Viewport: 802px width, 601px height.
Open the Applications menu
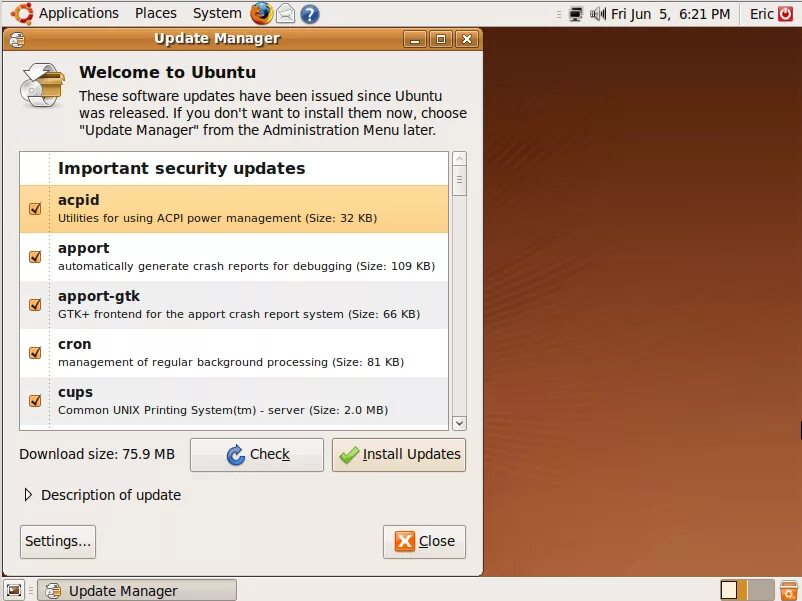click(79, 13)
